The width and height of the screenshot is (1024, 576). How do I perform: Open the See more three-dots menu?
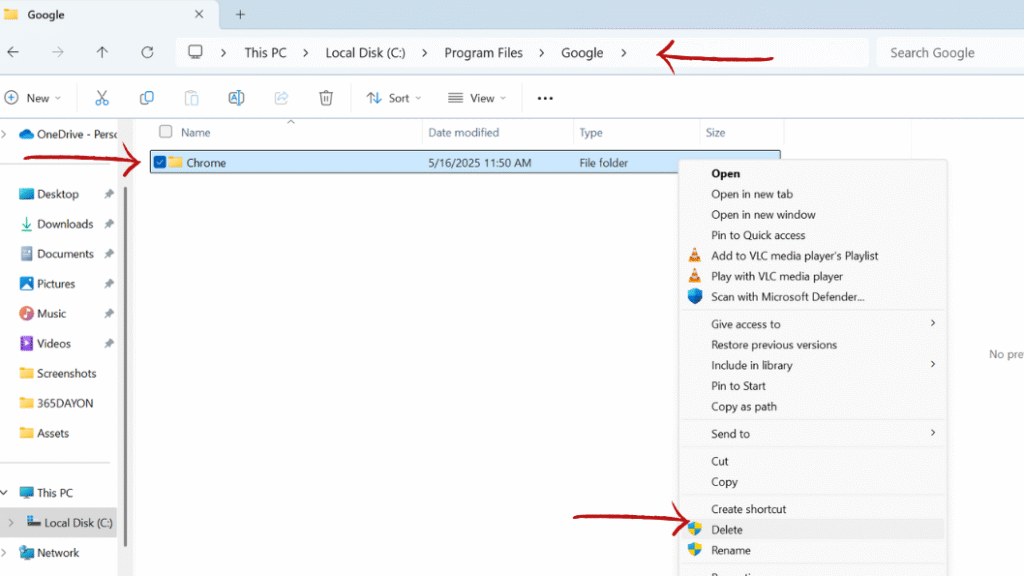tap(545, 98)
